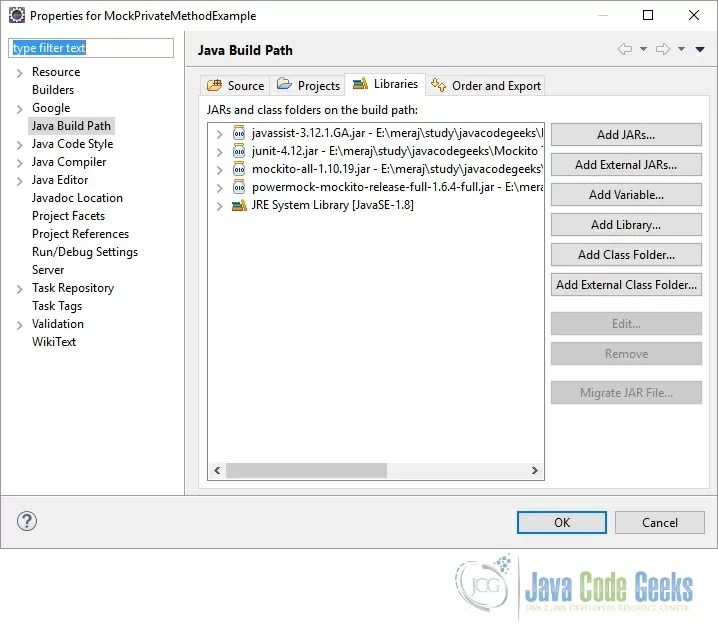Expand the Task Repository node
The image size is (718, 642).
pyautogui.click(x=19, y=289)
